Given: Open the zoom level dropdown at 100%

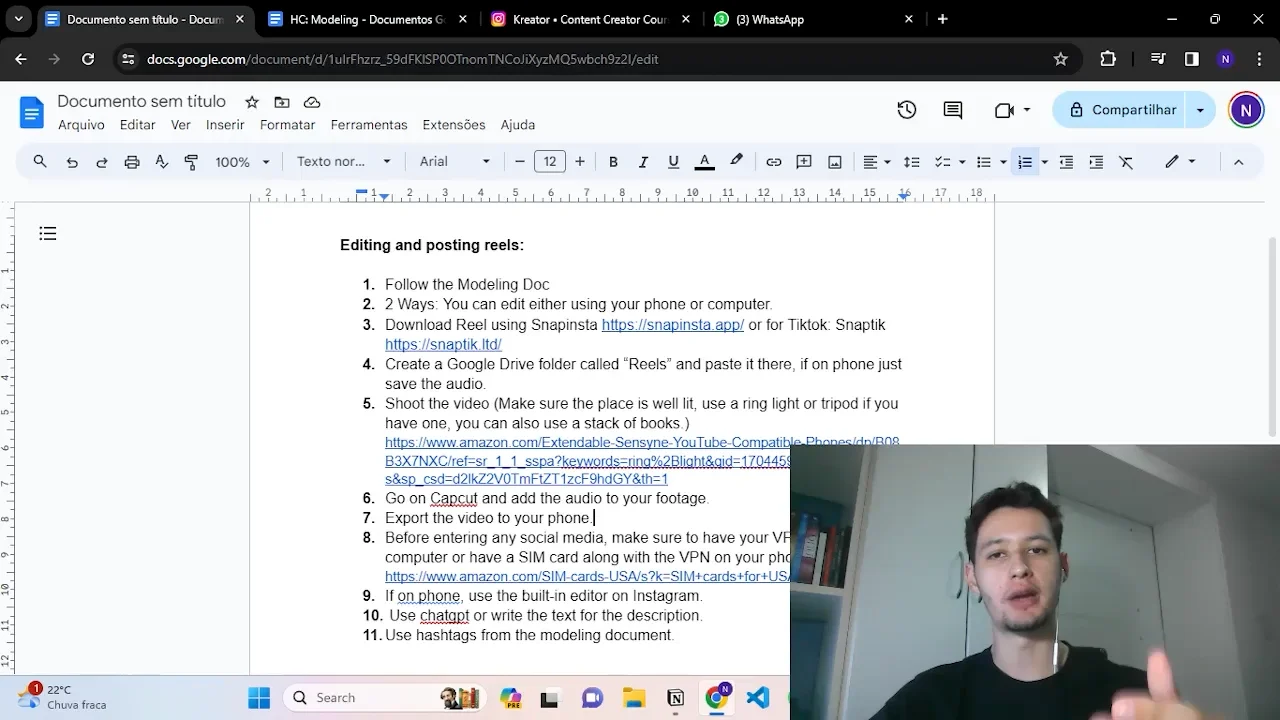Looking at the screenshot, I should click(243, 162).
